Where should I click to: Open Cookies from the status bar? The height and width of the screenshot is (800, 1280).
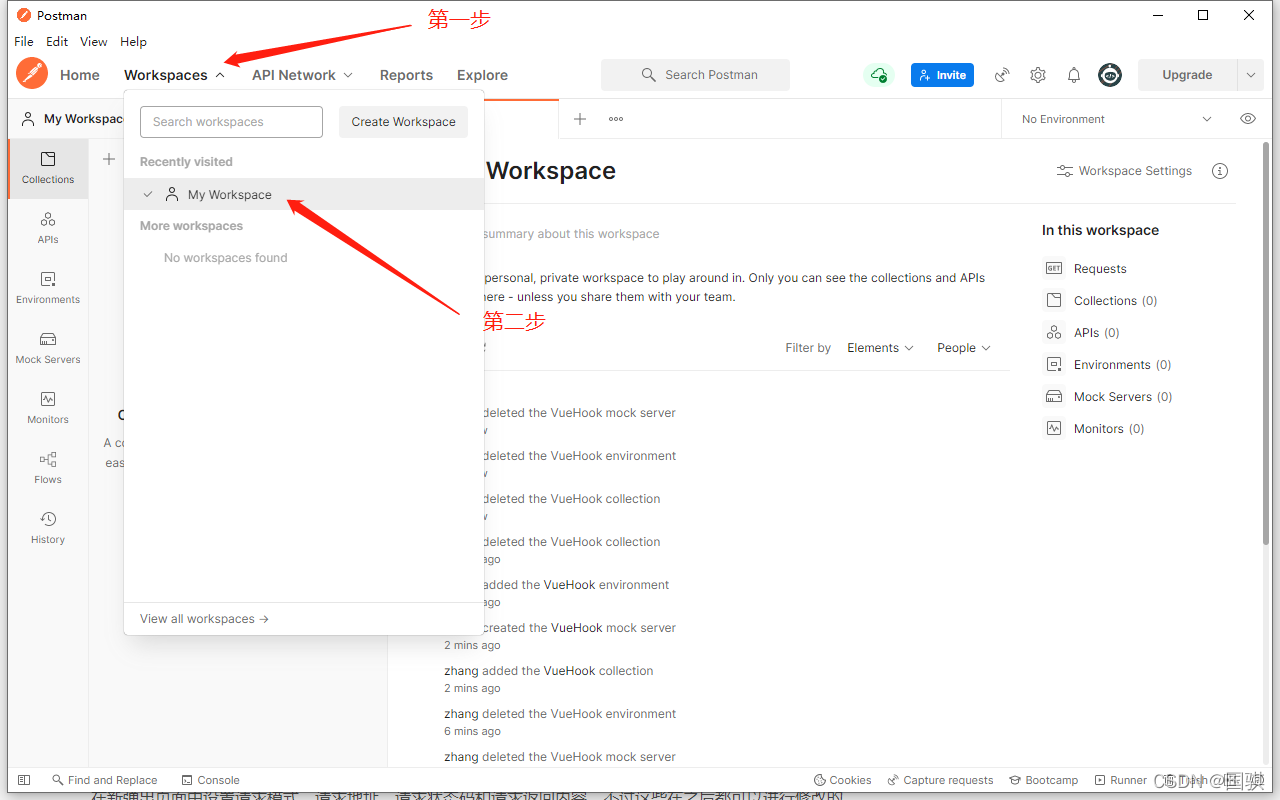pos(843,780)
